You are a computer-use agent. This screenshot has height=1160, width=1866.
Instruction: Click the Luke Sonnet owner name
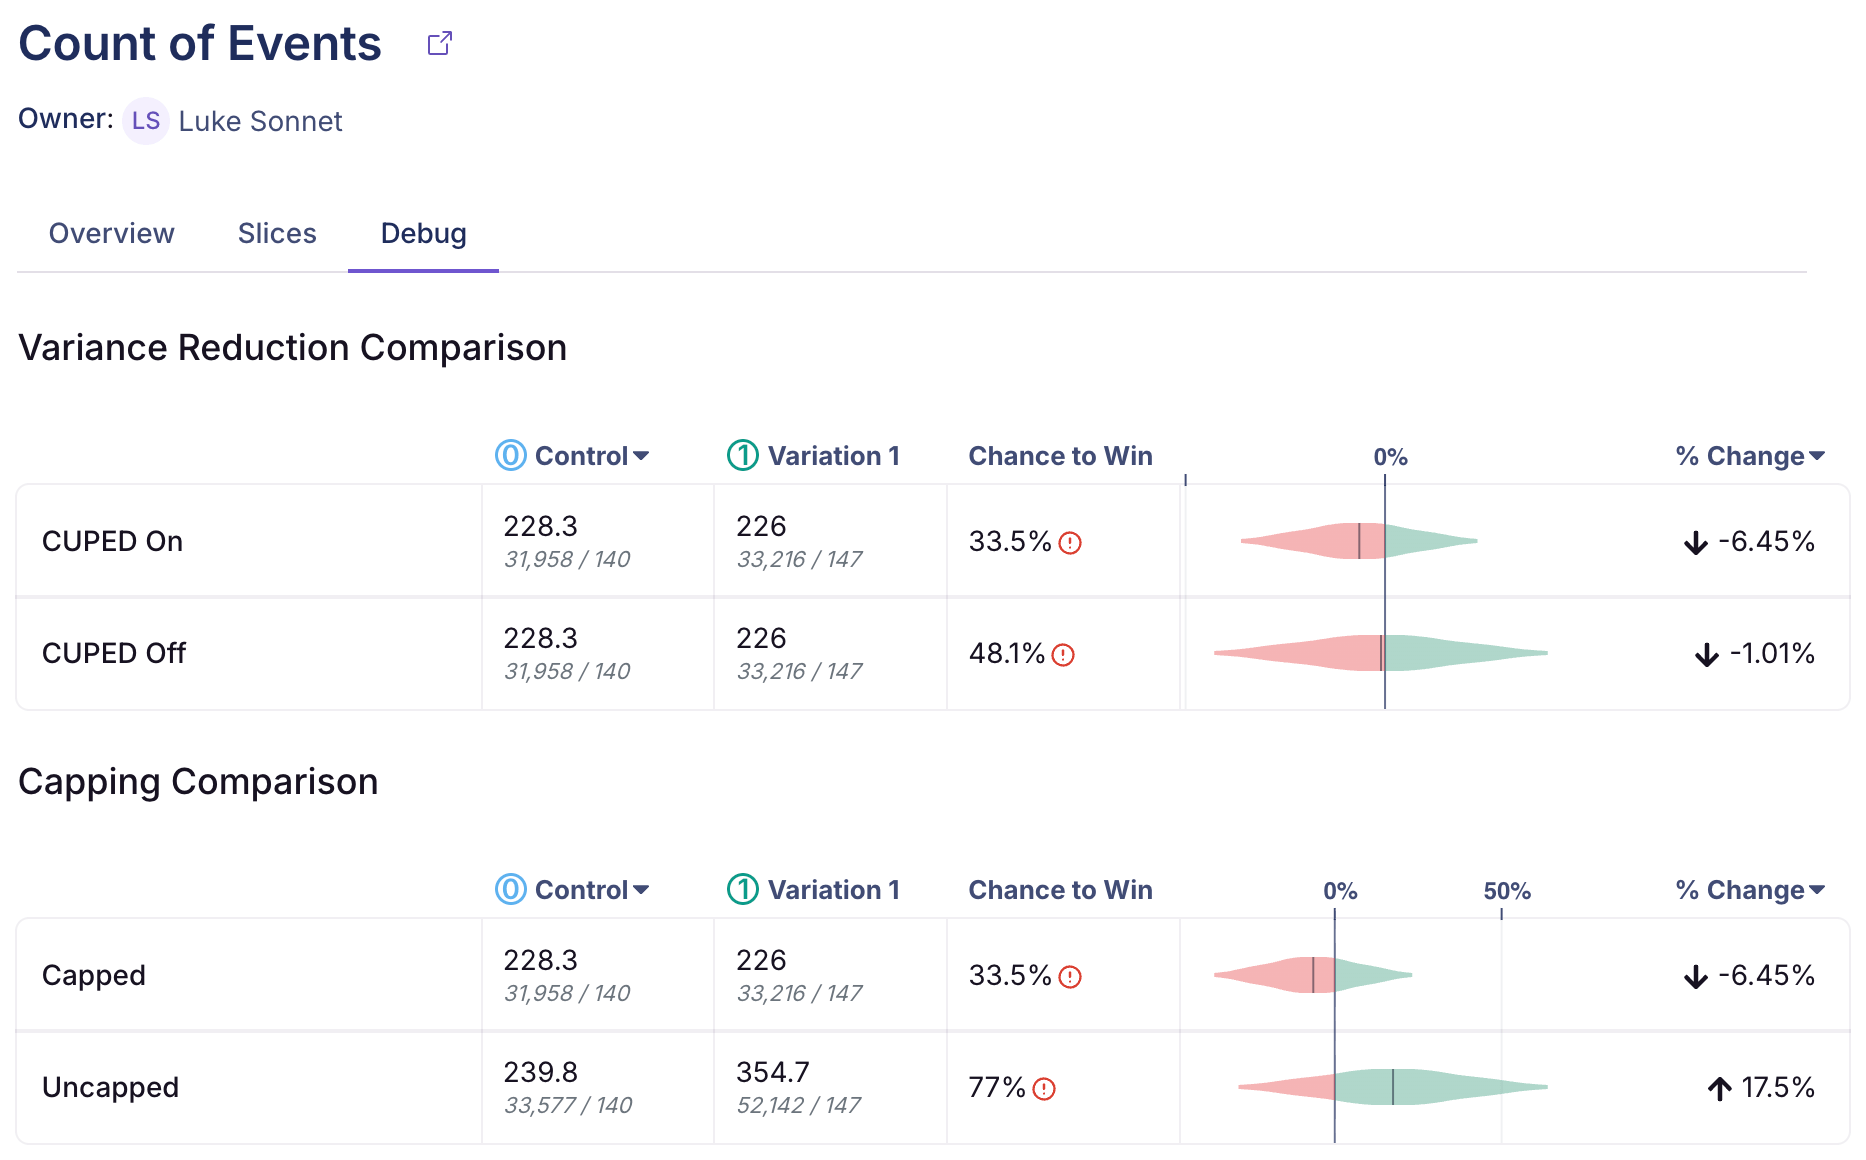pyautogui.click(x=260, y=122)
